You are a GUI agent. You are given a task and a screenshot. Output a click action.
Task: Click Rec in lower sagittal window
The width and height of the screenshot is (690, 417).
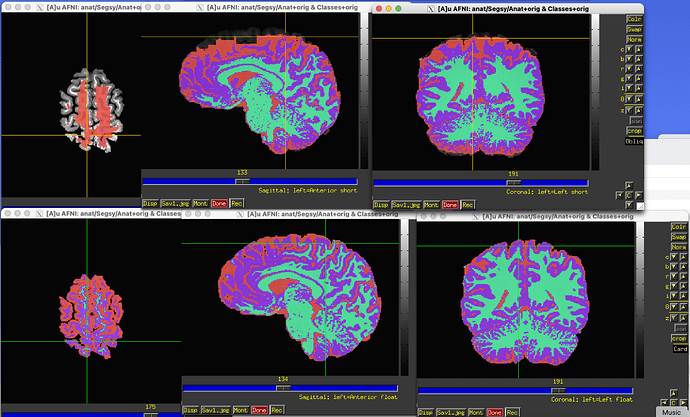click(277, 410)
